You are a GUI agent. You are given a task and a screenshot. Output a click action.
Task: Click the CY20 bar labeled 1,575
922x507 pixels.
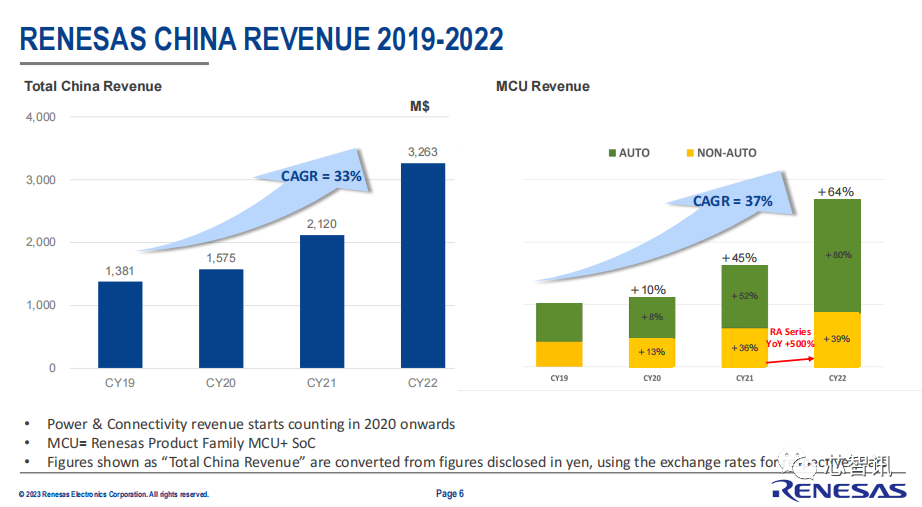pyautogui.click(x=221, y=319)
